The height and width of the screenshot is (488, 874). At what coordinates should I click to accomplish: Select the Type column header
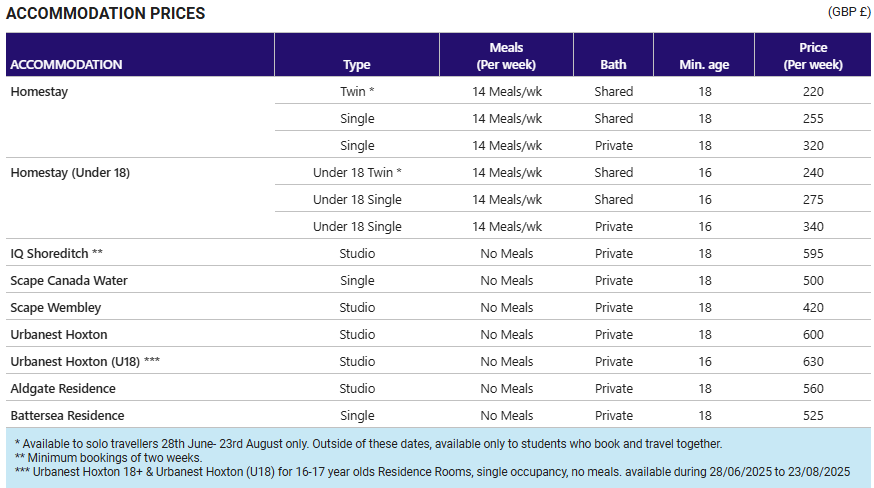357,65
